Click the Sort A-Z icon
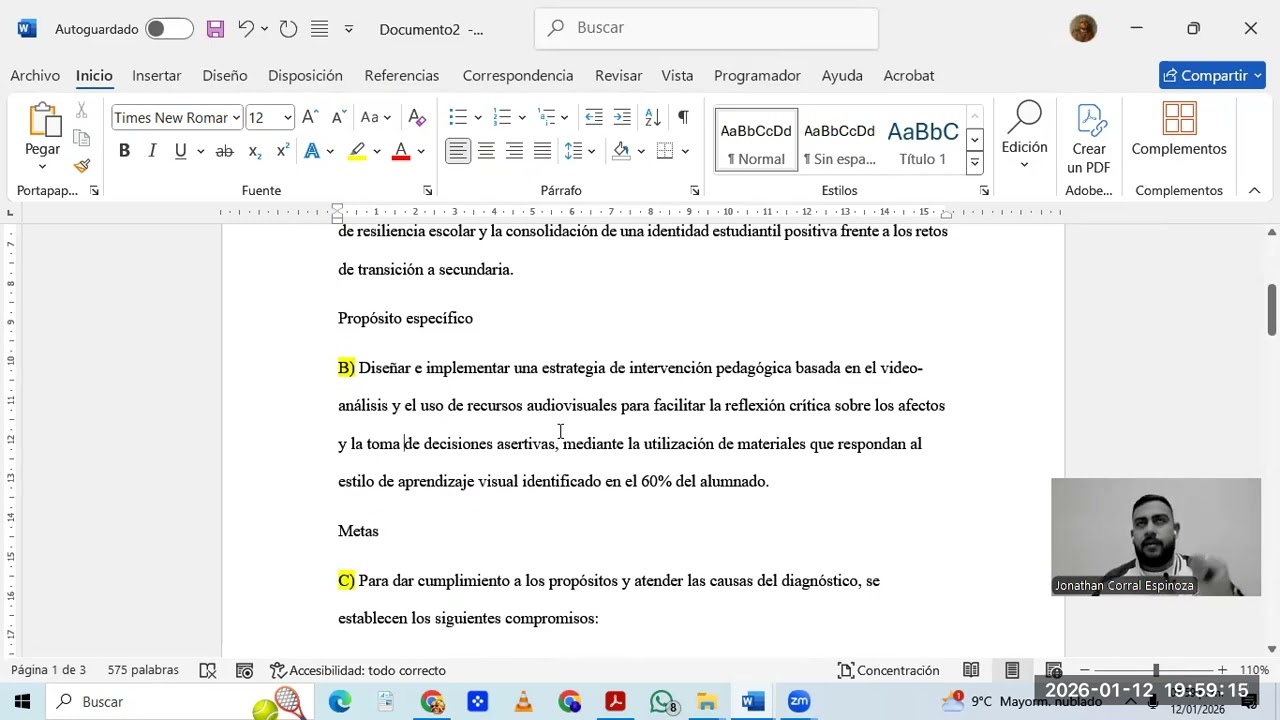 click(652, 117)
